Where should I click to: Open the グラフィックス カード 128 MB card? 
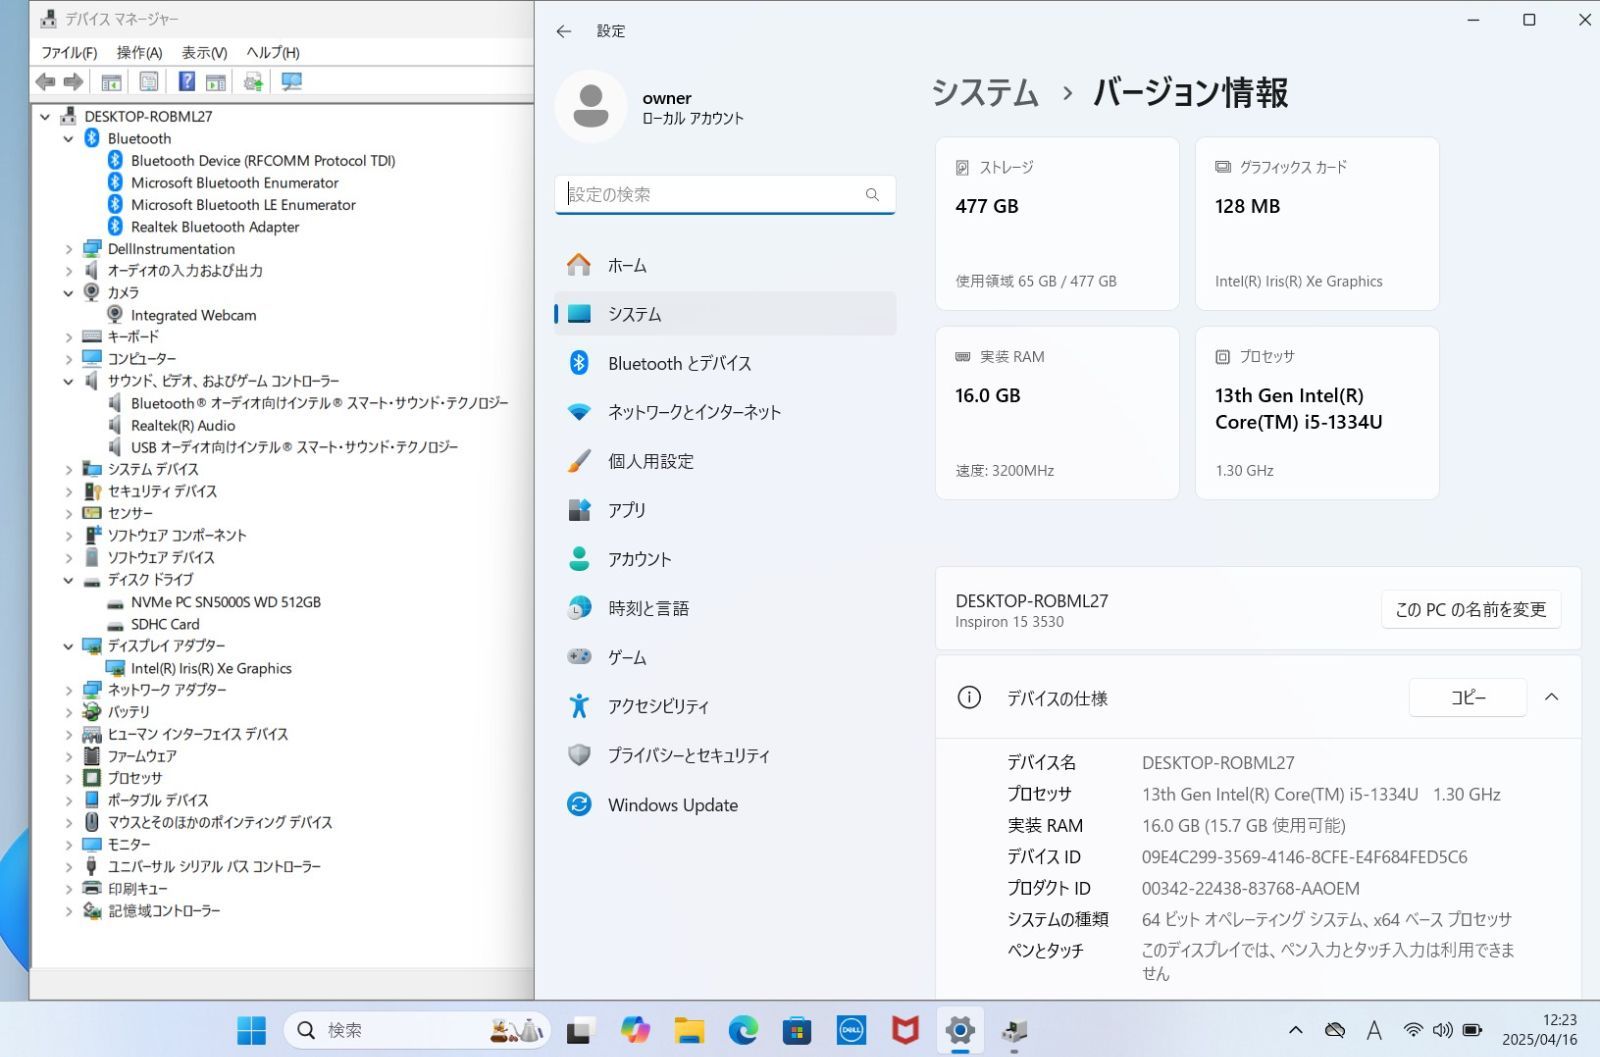(1317, 224)
